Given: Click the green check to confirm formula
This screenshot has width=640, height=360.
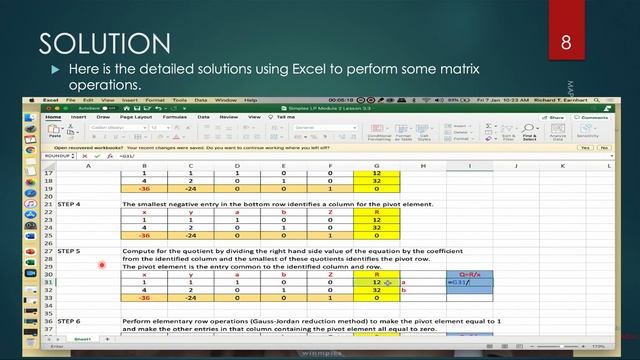Looking at the screenshot, I should [97, 156].
